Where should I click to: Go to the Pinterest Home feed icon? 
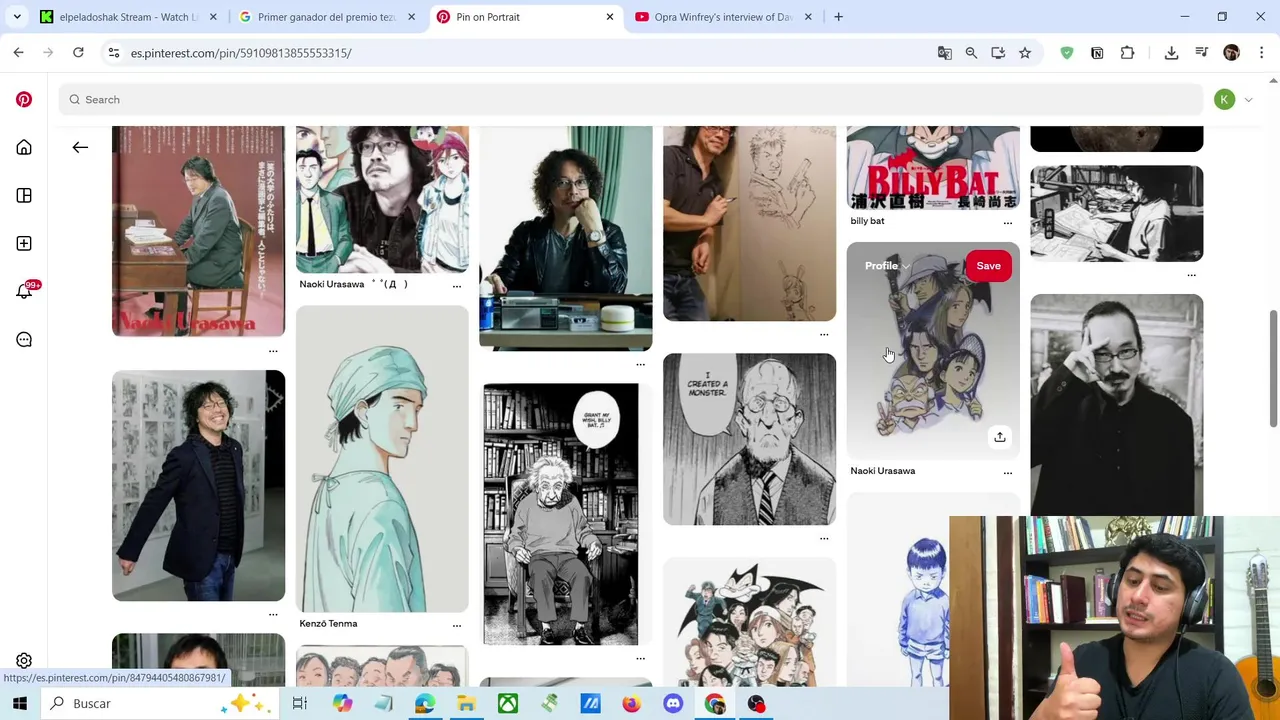pyautogui.click(x=24, y=148)
